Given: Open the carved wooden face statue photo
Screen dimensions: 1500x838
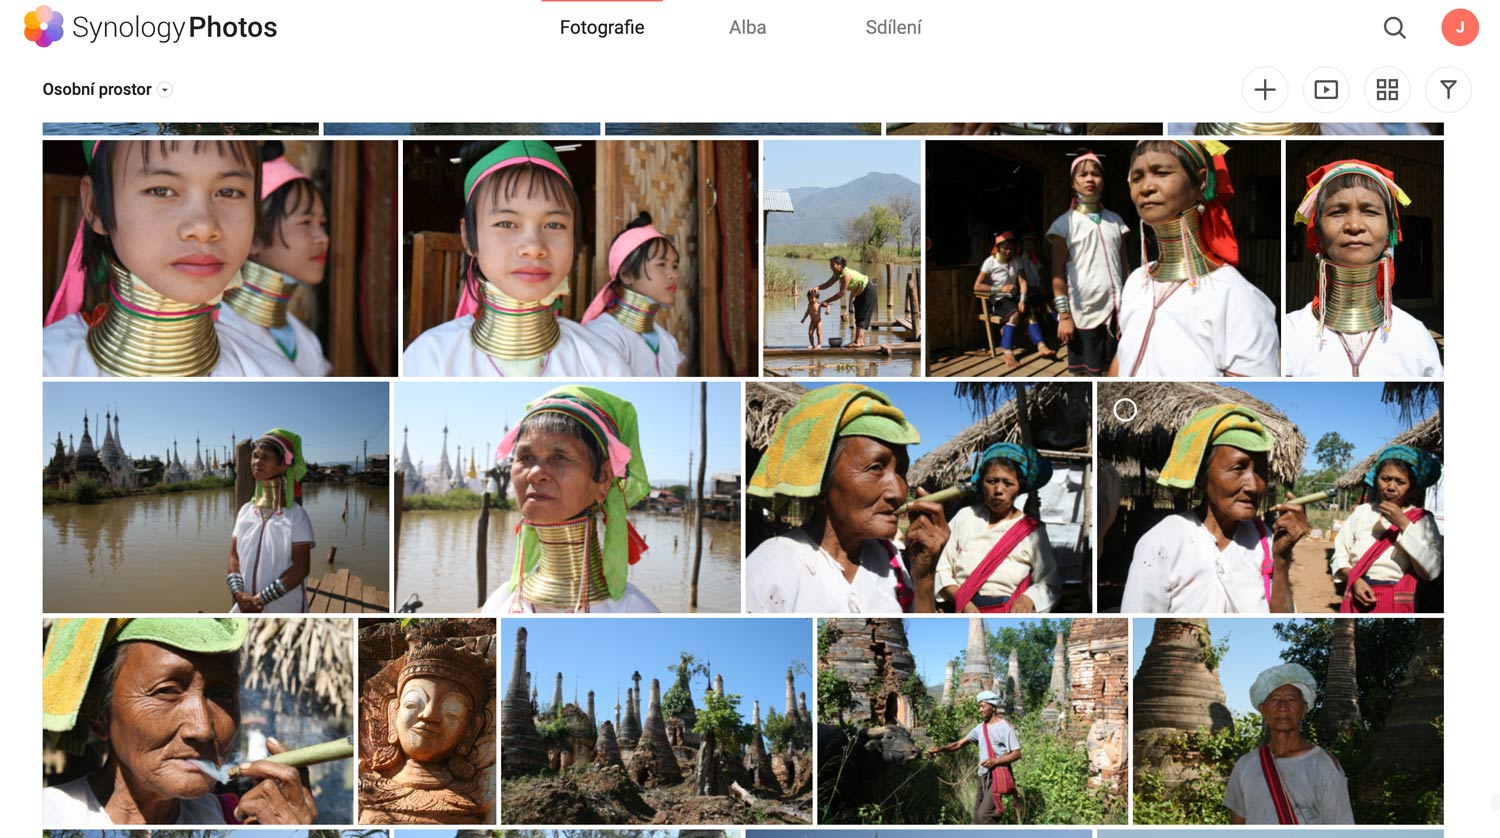Looking at the screenshot, I should [x=427, y=720].
